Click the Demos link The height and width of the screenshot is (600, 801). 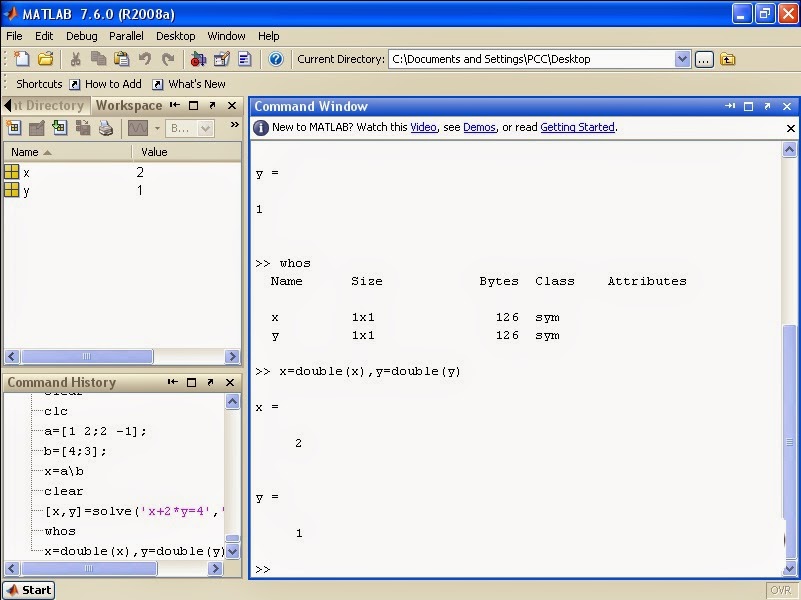click(479, 127)
